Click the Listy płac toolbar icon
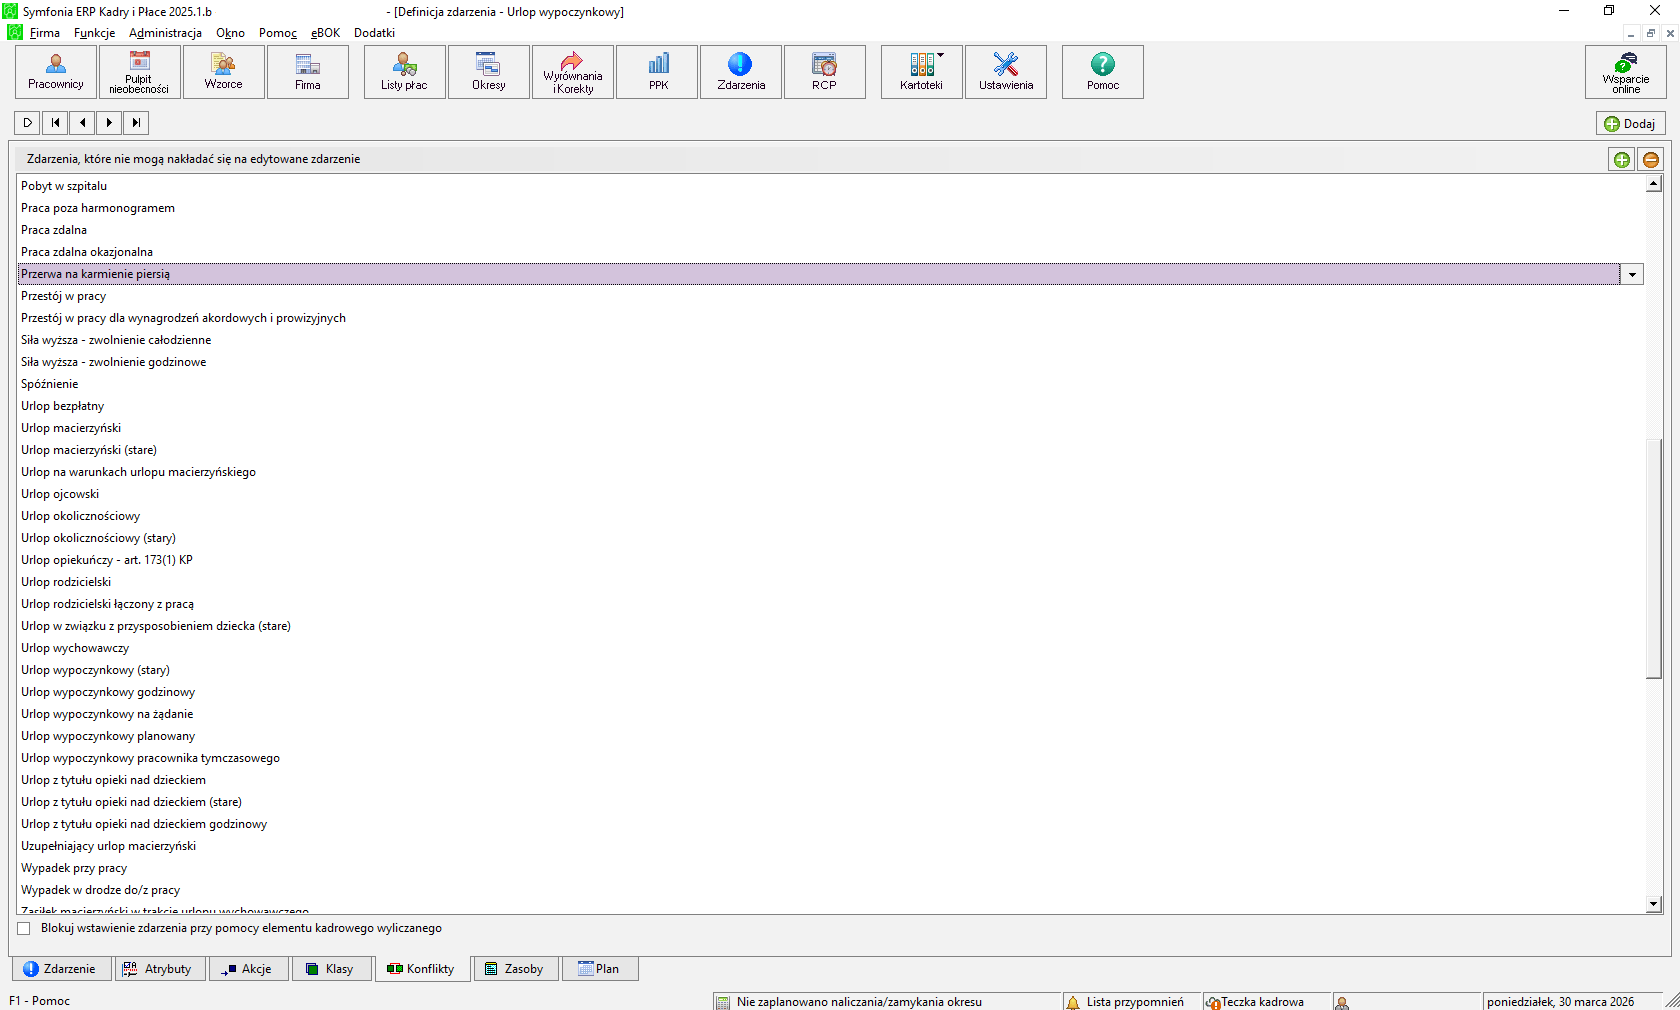This screenshot has height=1010, width=1680. coord(404,72)
